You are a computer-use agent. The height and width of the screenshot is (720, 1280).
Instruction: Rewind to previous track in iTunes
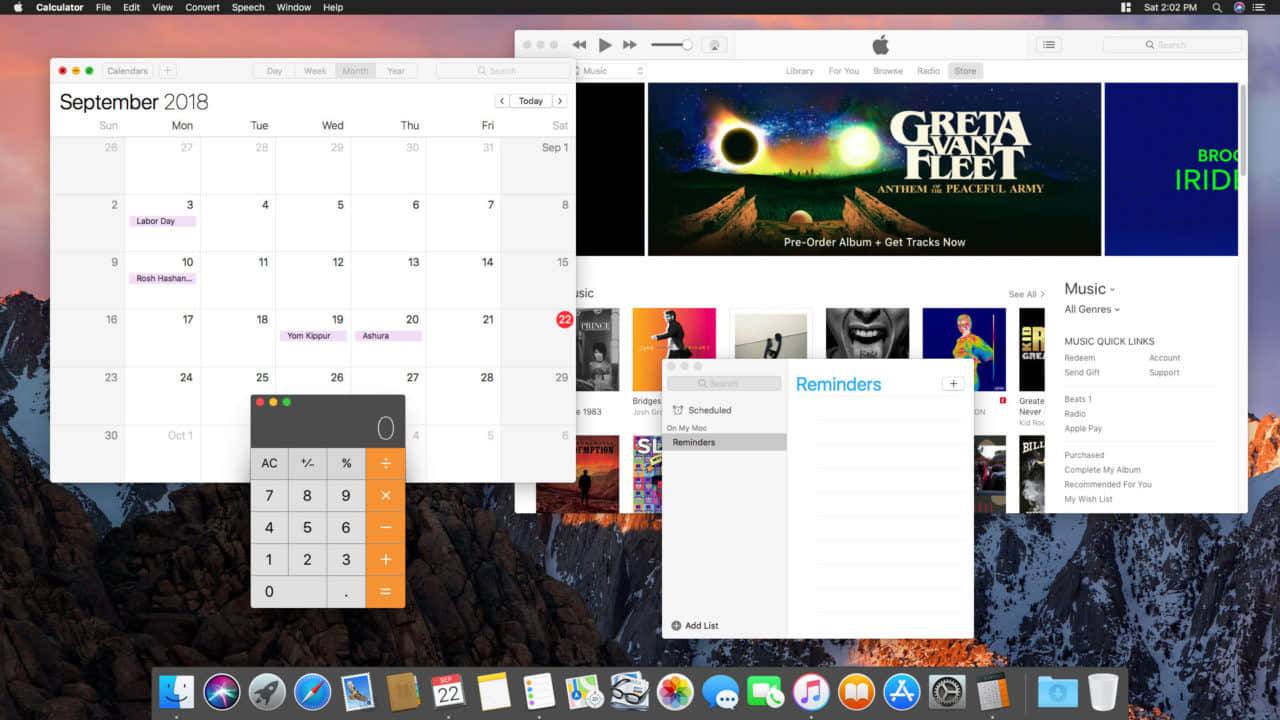pos(579,45)
